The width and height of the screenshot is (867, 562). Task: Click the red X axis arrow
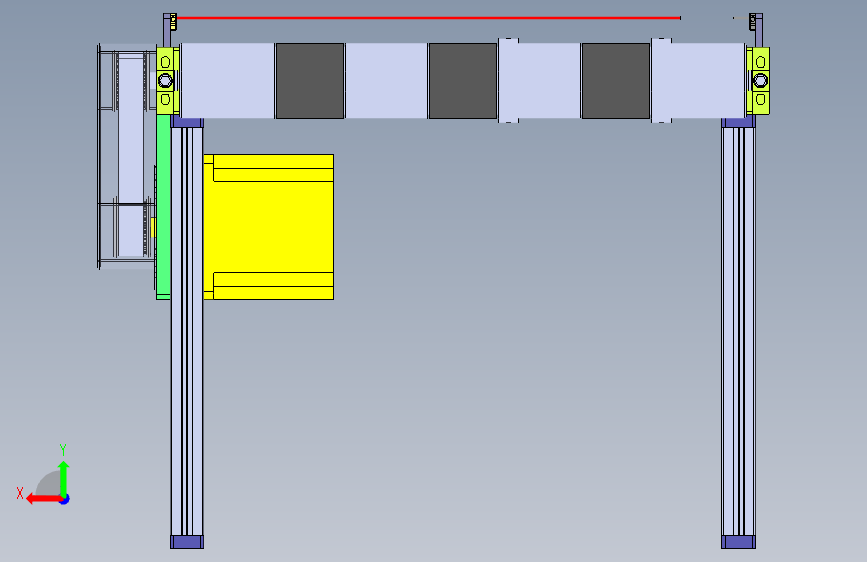click(x=43, y=499)
